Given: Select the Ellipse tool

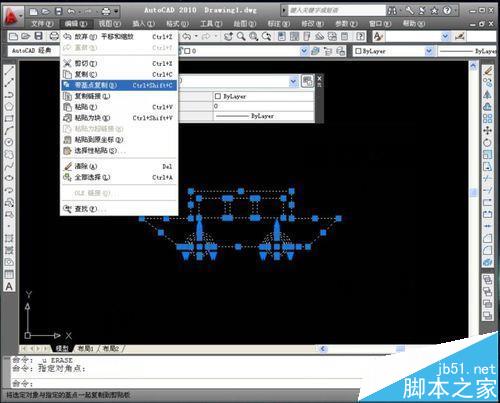Looking at the screenshot, I should [9, 178].
